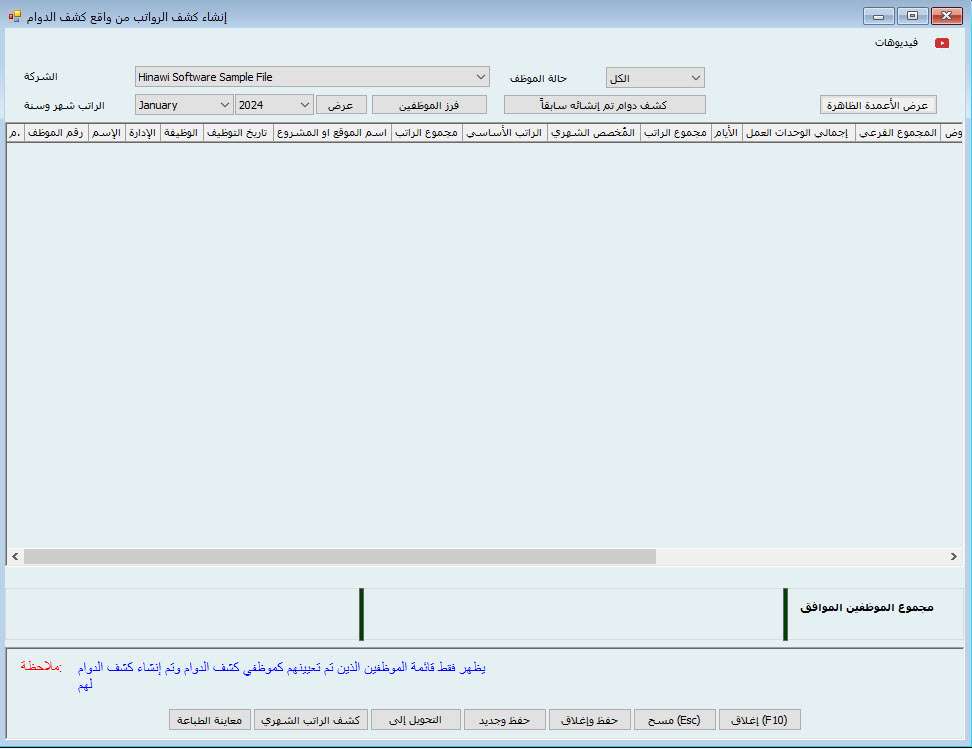Image resolution: width=972 pixels, height=749 pixels.
Task: Click the عرض display button
Action: coord(341,105)
